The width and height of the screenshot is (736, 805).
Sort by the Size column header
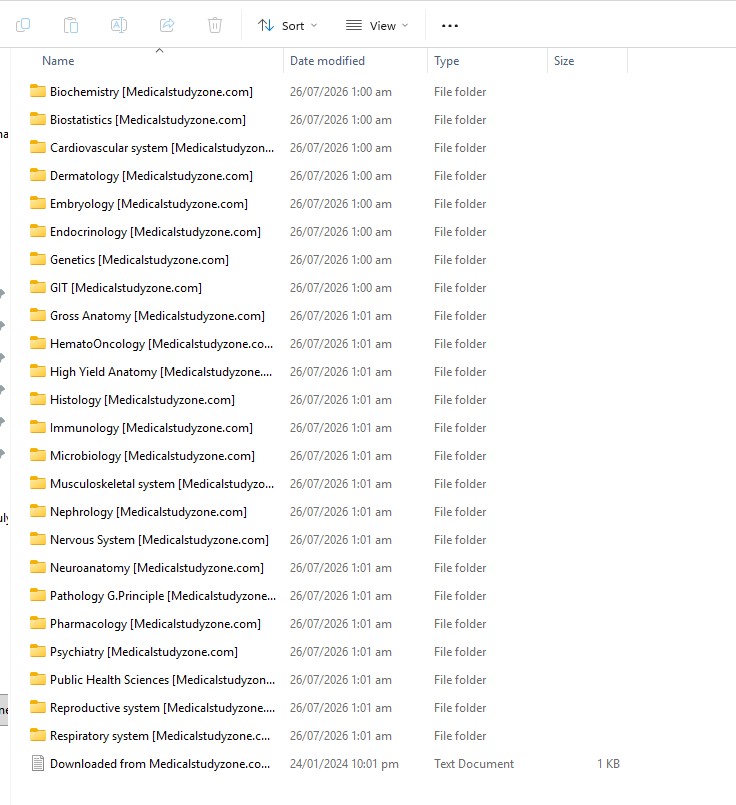click(x=564, y=61)
